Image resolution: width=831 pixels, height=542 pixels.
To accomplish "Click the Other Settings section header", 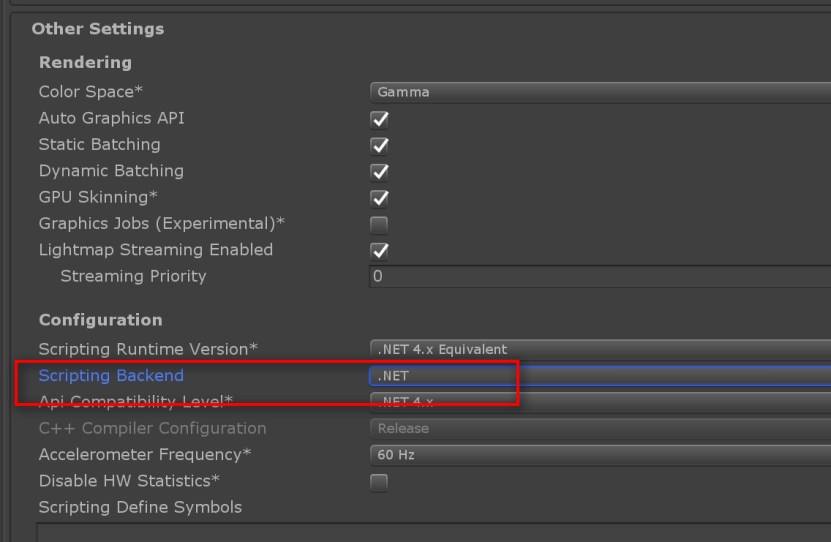I will (x=98, y=29).
